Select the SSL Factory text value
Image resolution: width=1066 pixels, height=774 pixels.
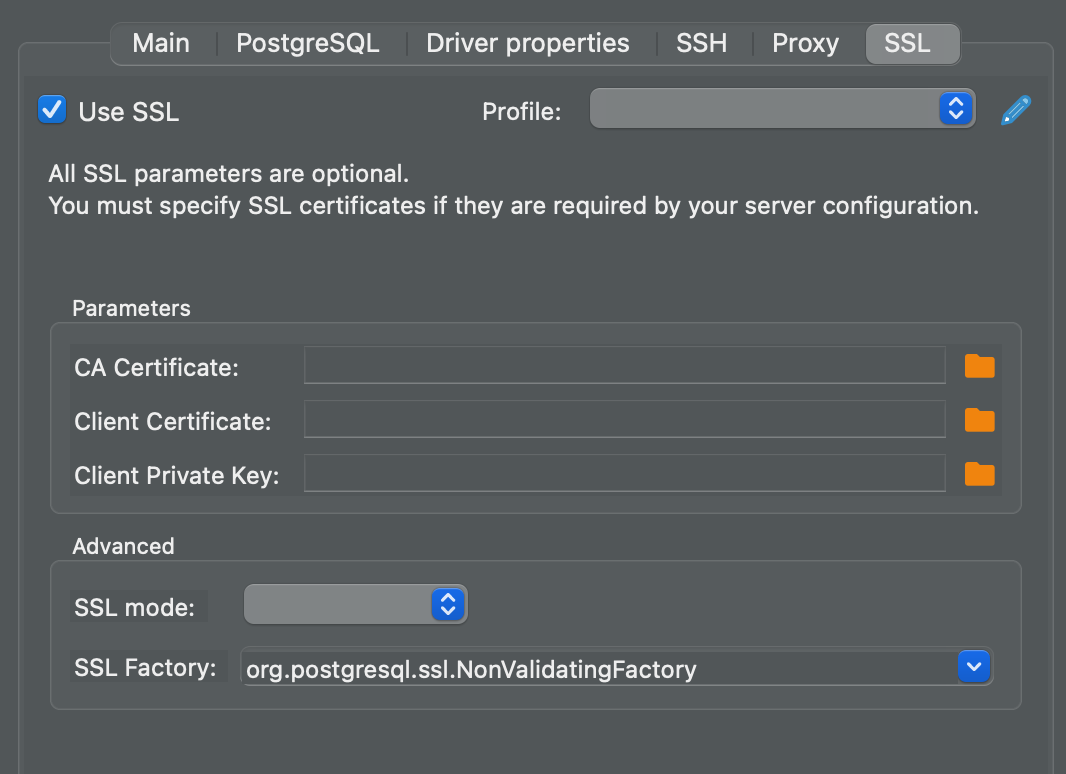470,669
